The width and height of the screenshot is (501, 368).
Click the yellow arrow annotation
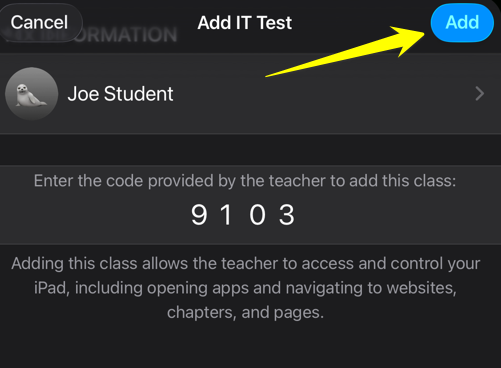pyautogui.click(x=345, y=52)
